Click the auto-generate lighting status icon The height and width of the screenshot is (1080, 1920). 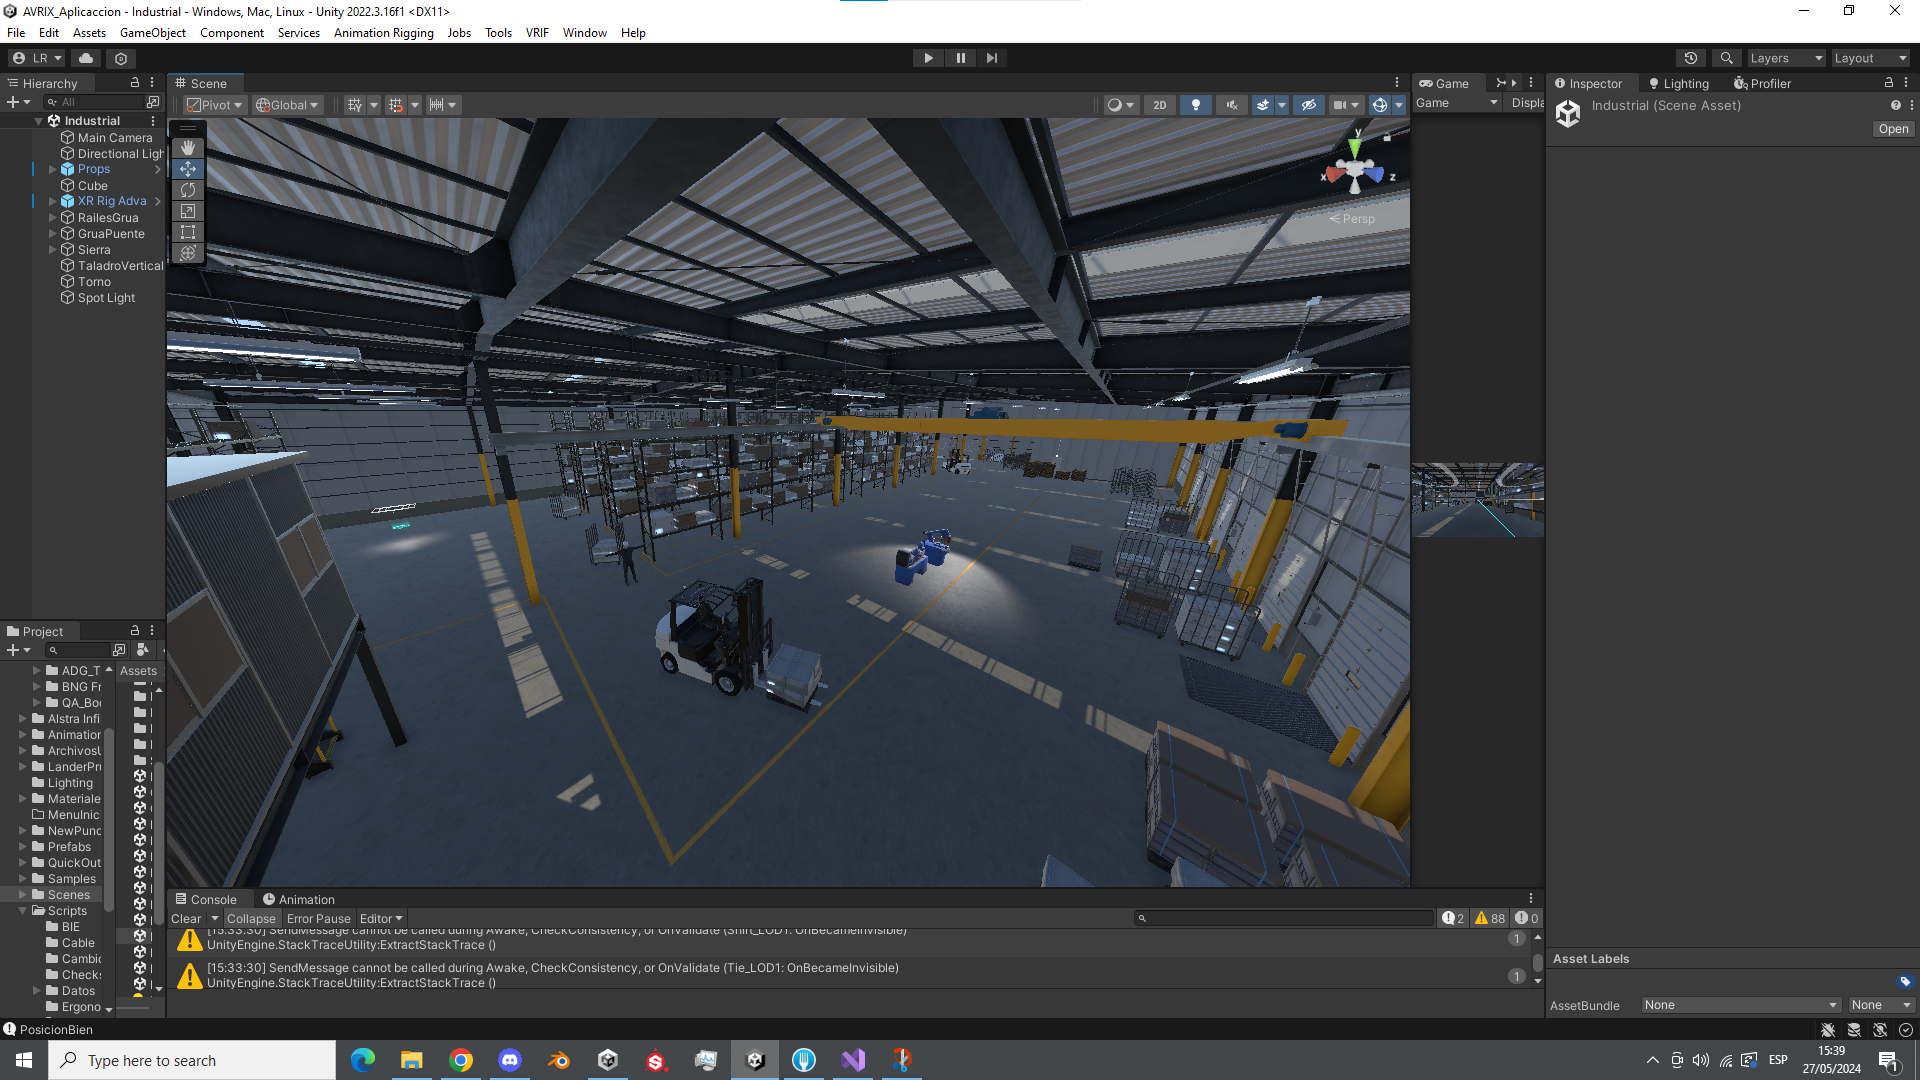pyautogui.click(x=1880, y=1030)
